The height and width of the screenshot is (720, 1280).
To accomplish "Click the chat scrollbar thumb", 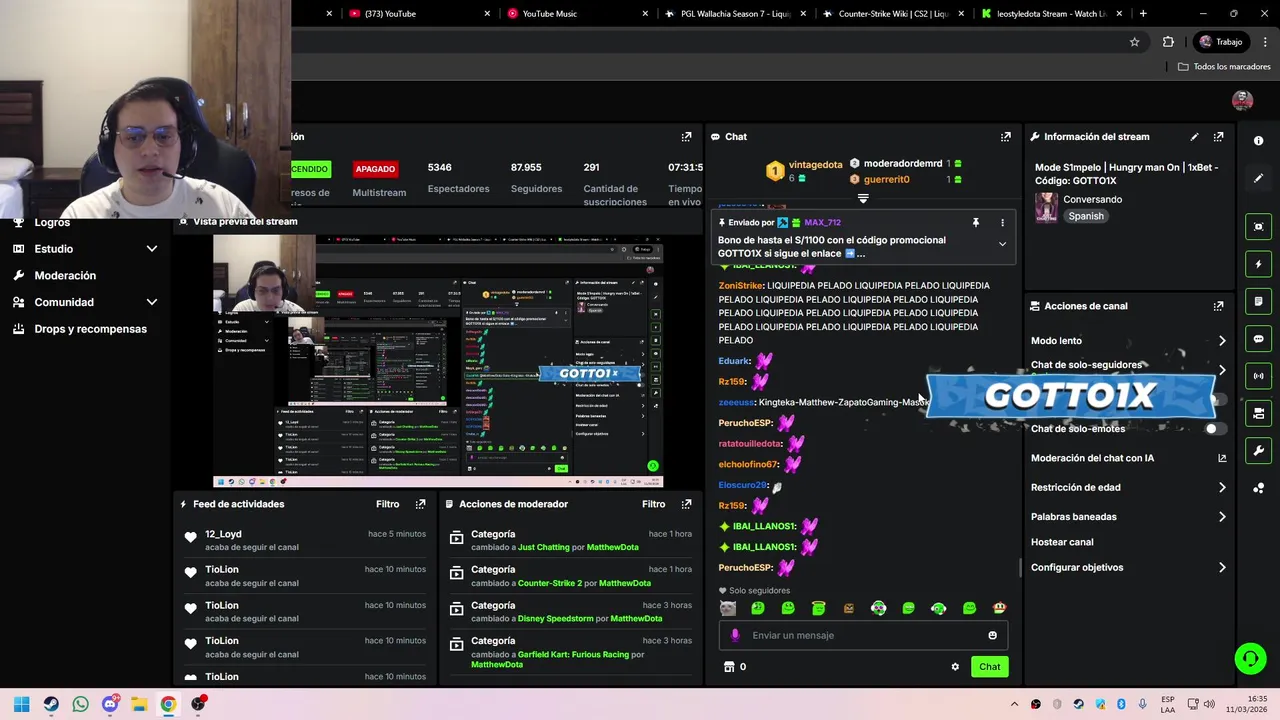I will [x=1020, y=567].
